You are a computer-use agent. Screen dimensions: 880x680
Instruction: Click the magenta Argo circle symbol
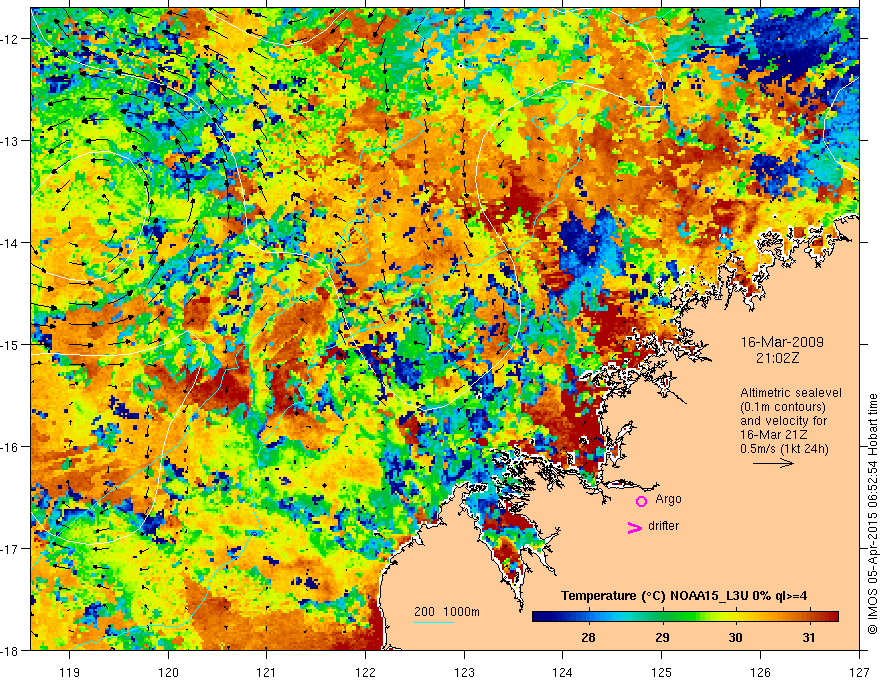click(x=641, y=501)
